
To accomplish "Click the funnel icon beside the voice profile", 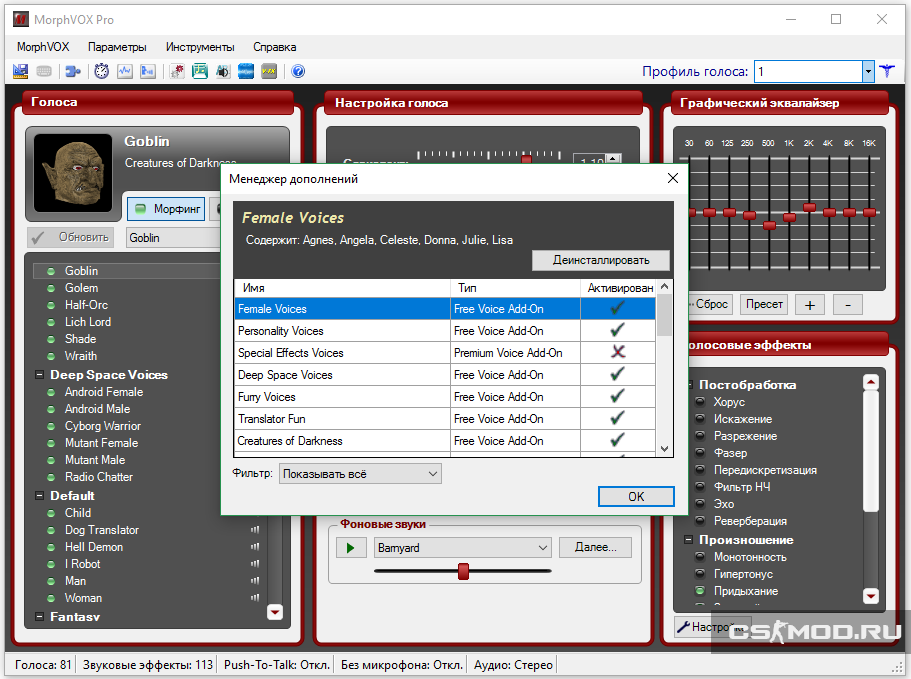I will [887, 71].
